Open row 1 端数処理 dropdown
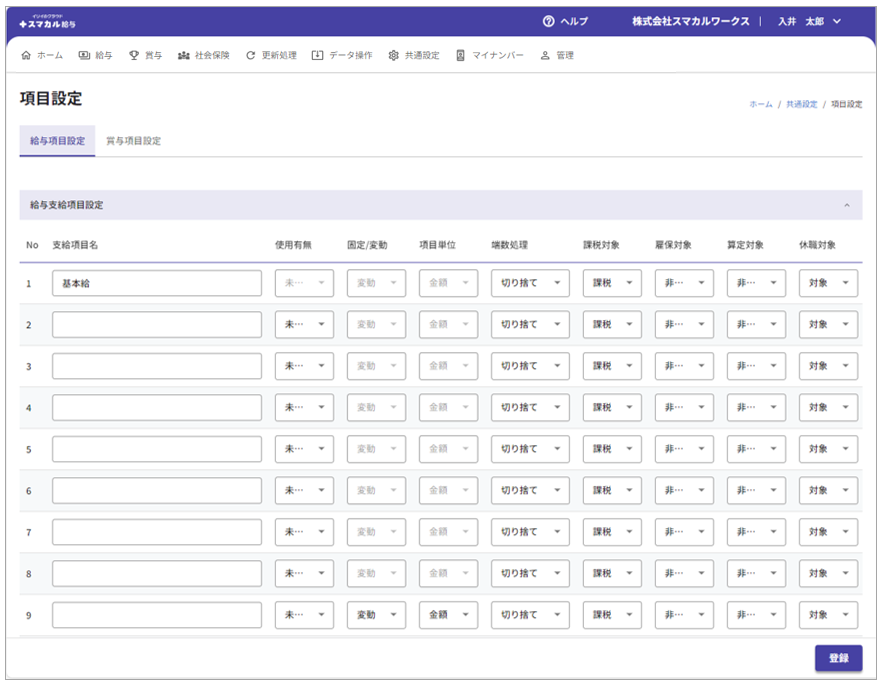 (x=530, y=283)
